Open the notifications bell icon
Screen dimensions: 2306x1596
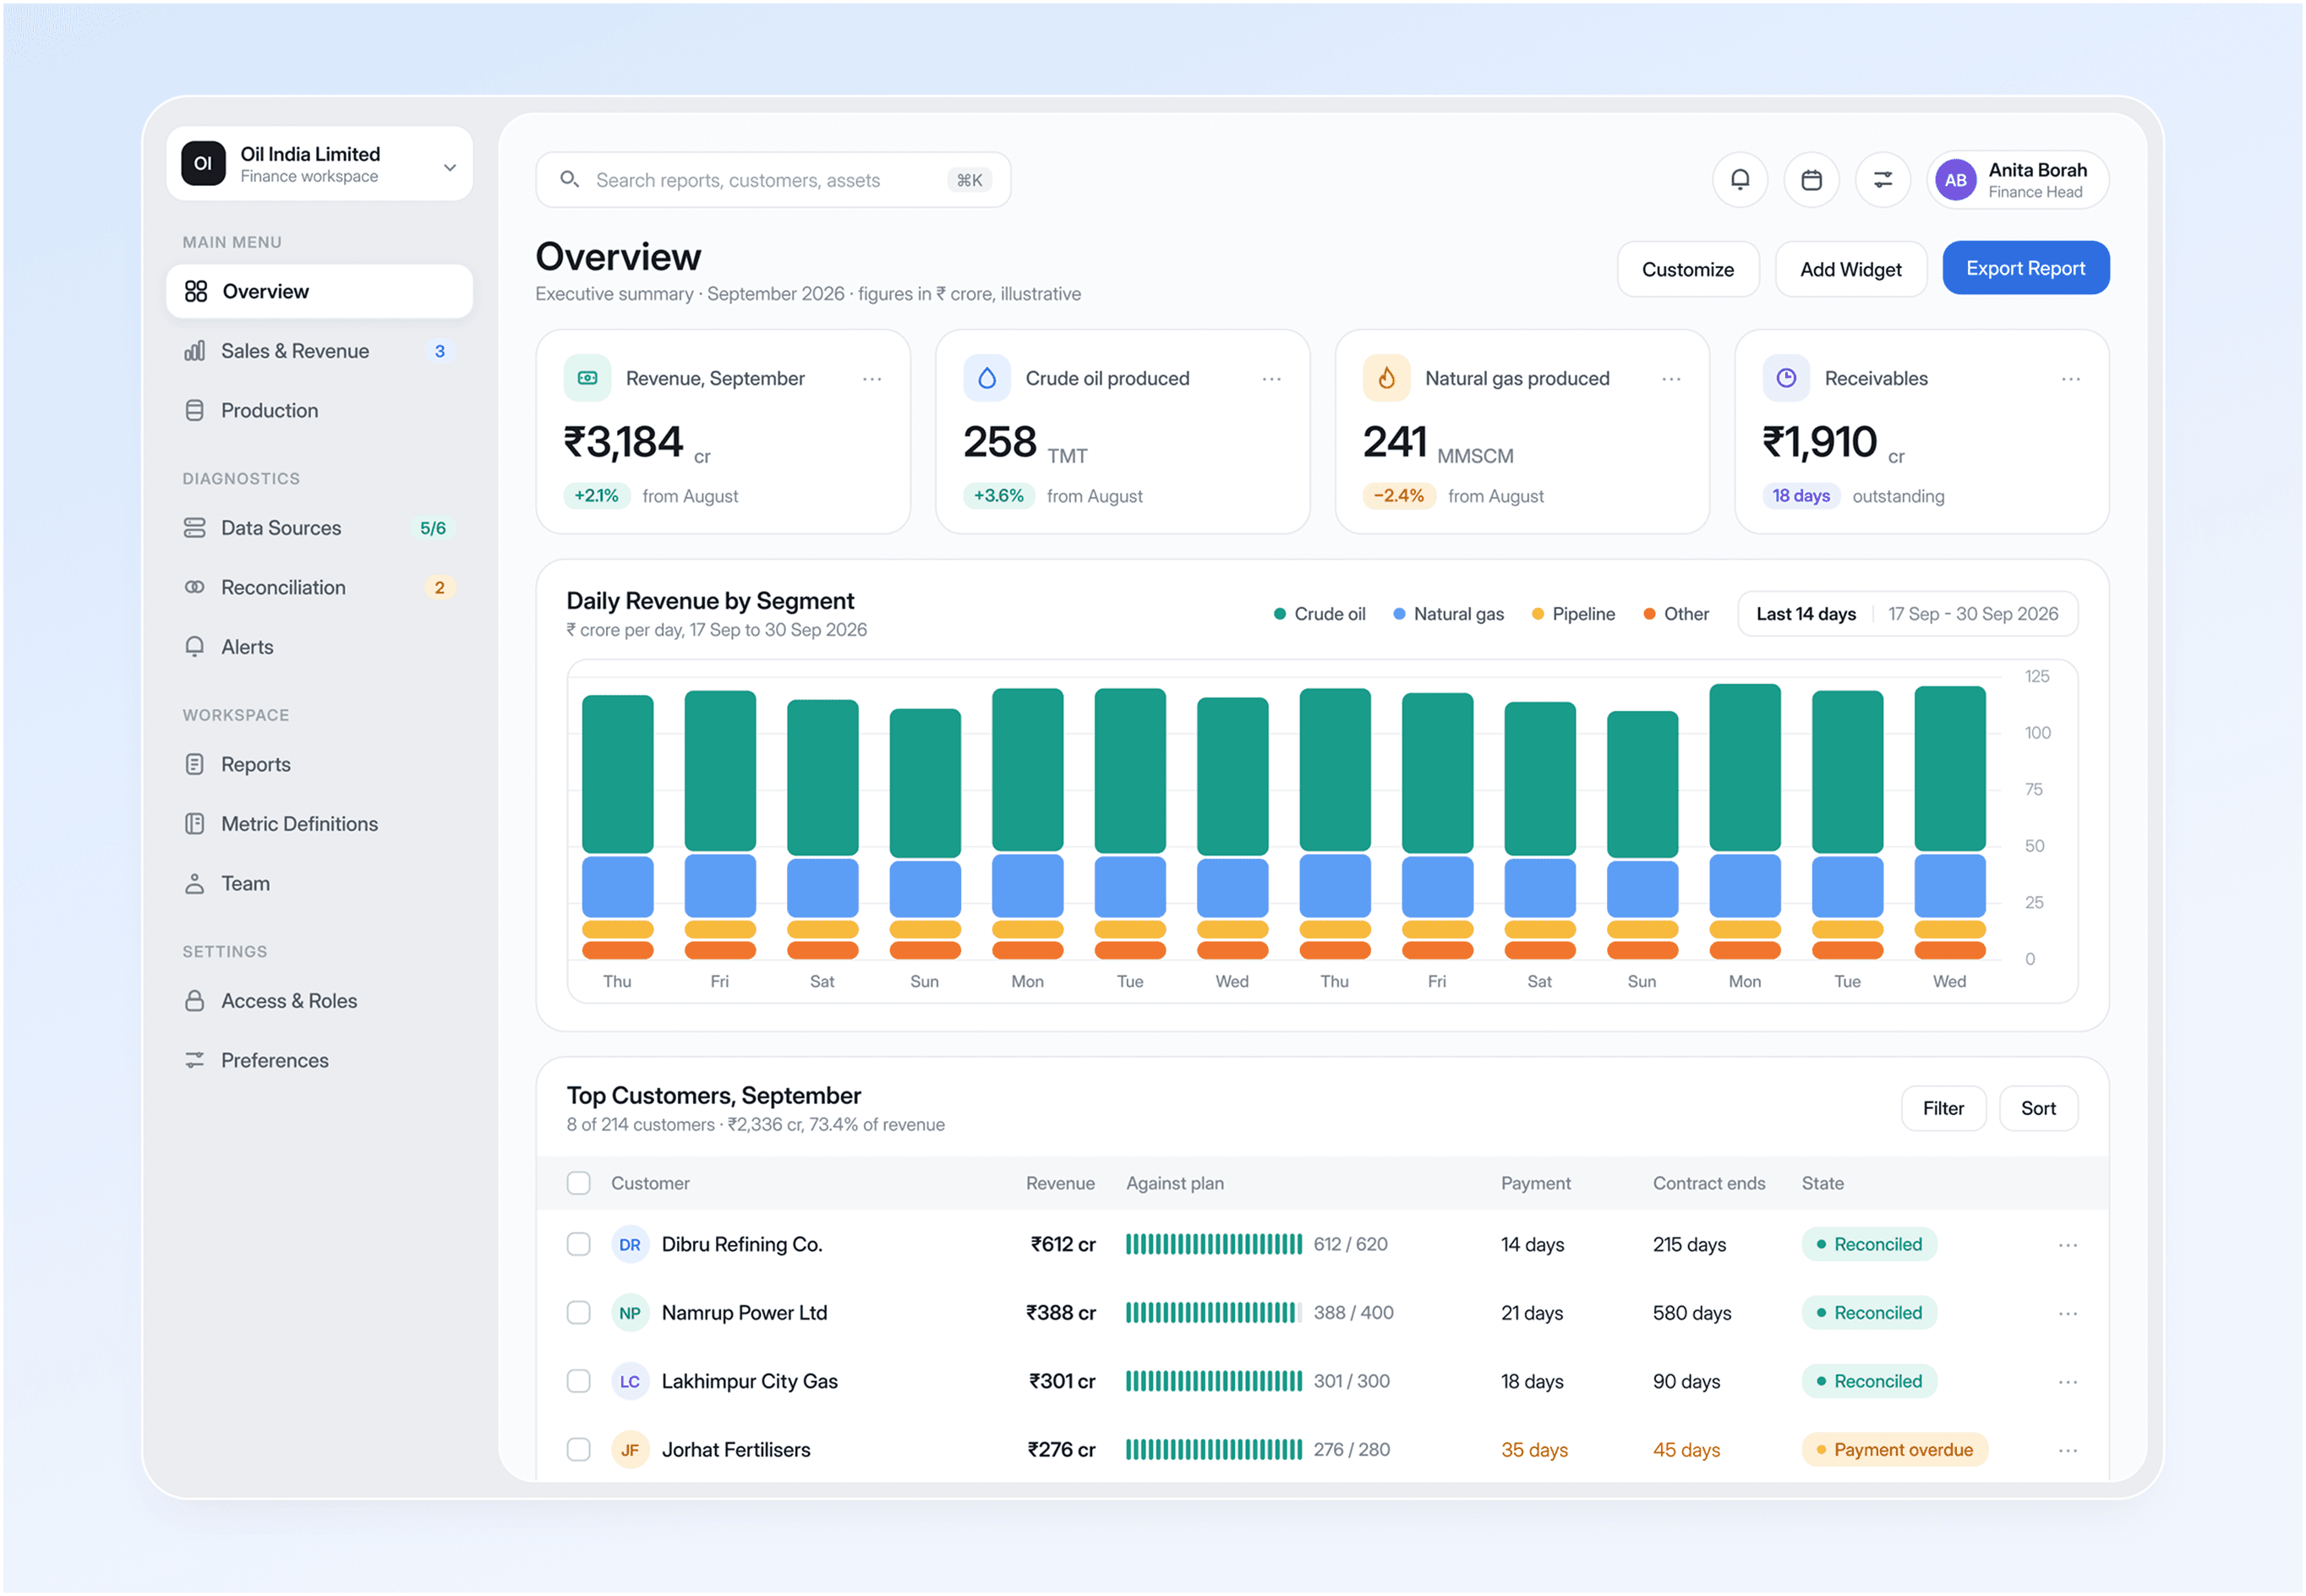[1740, 180]
